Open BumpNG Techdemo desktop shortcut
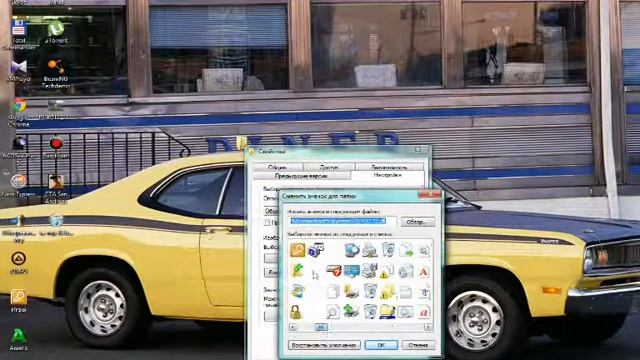The width and height of the screenshot is (640, 360). pos(56,73)
